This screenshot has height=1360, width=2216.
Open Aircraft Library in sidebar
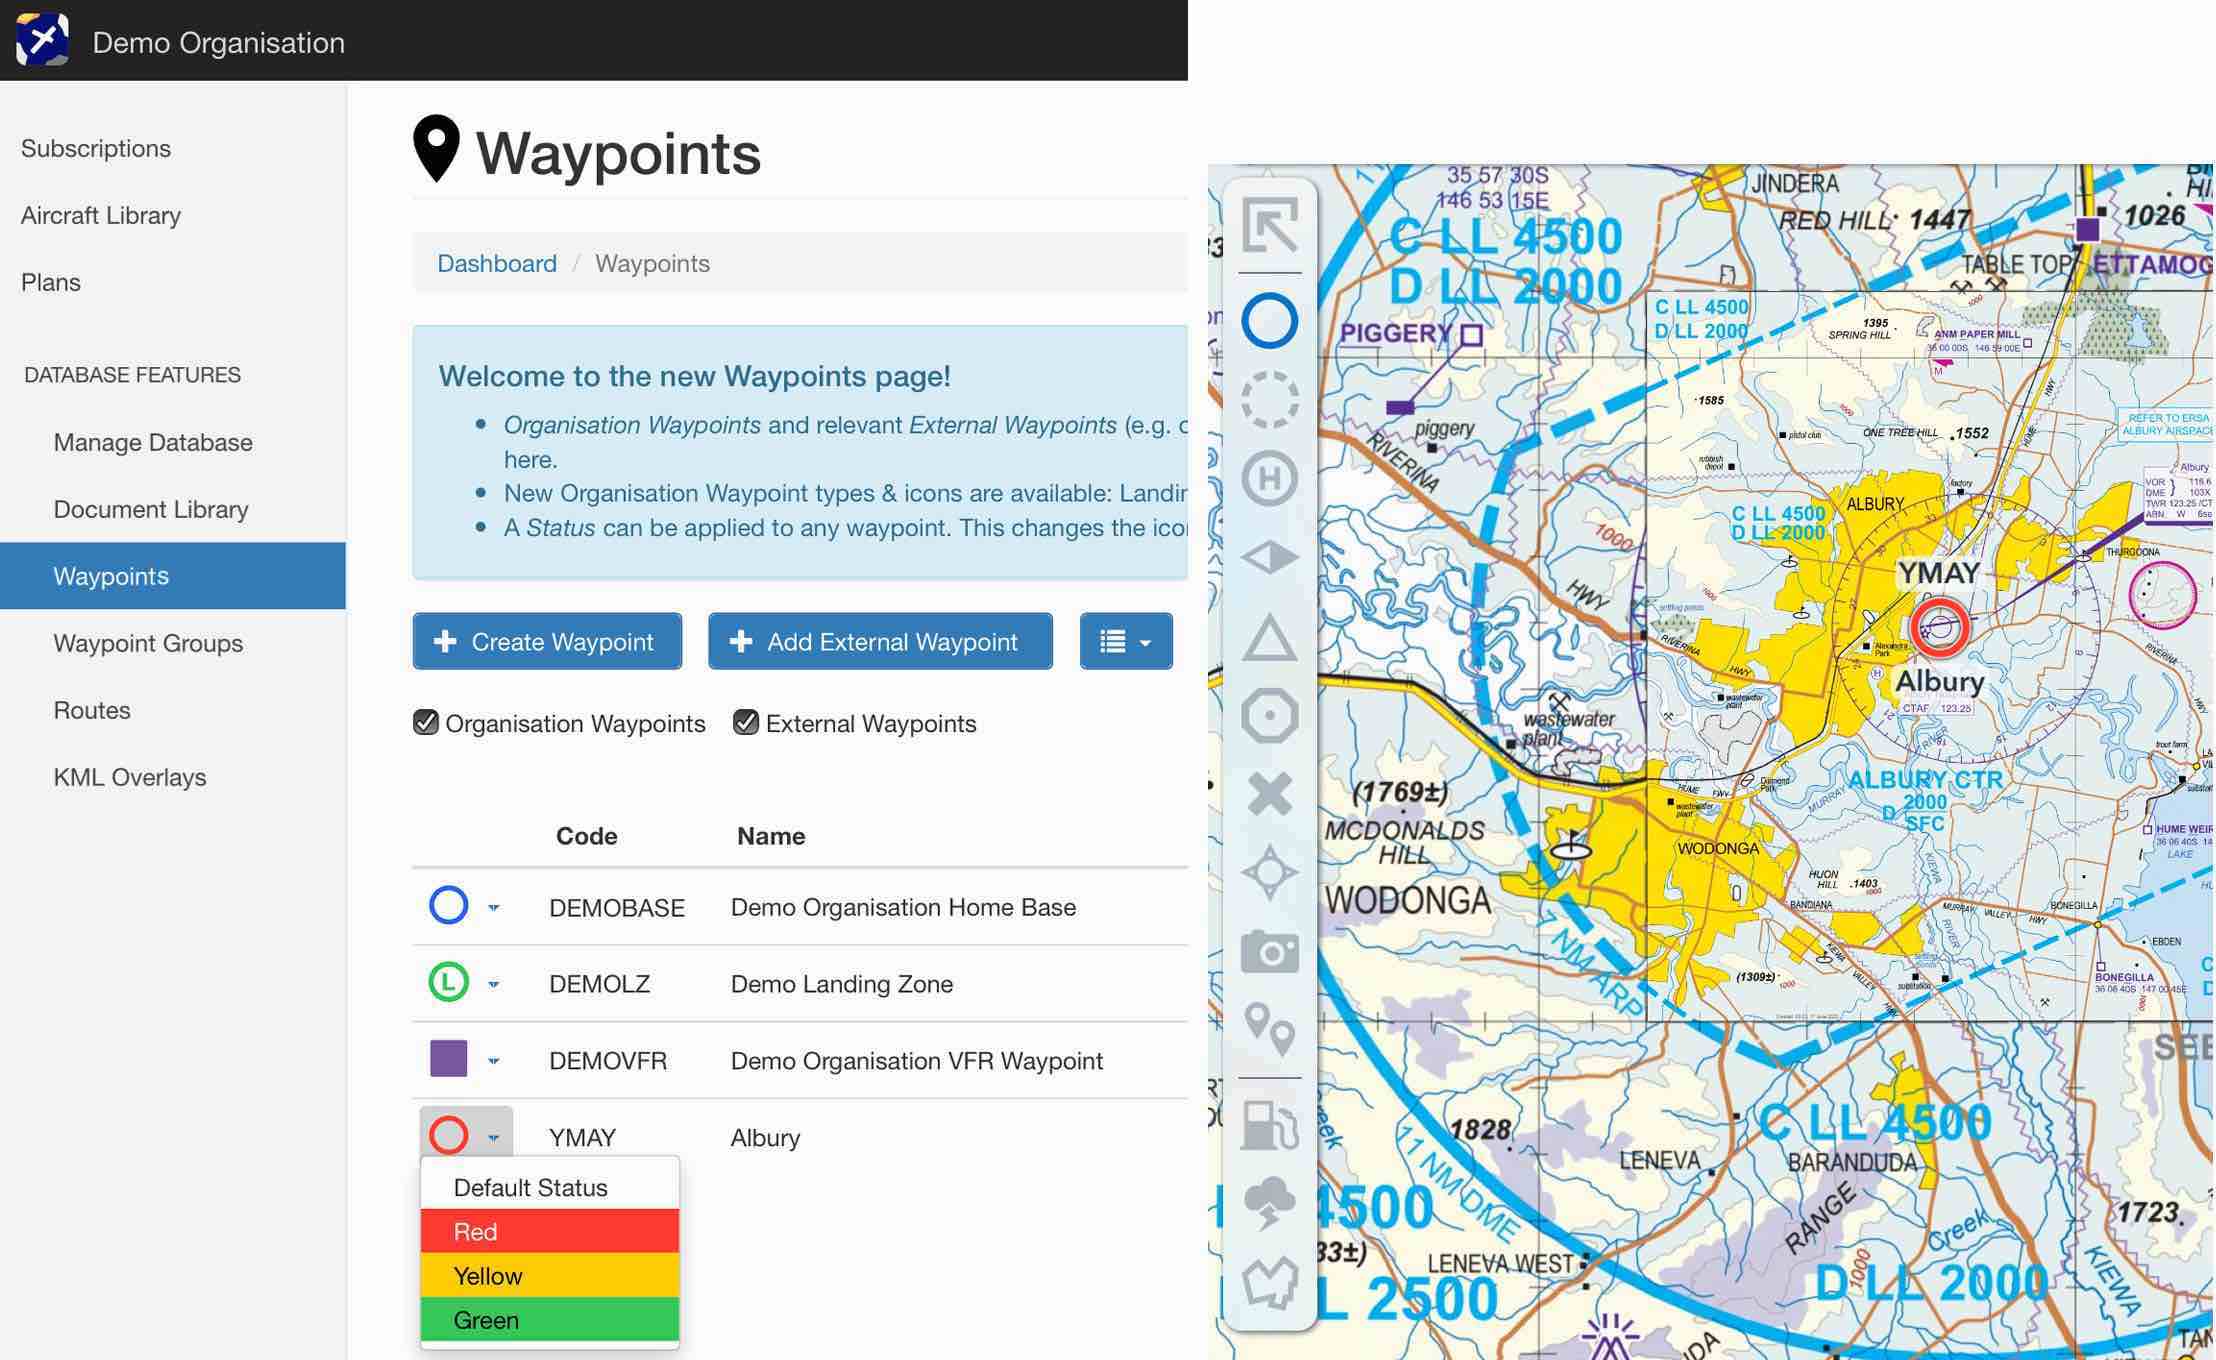coord(101,215)
